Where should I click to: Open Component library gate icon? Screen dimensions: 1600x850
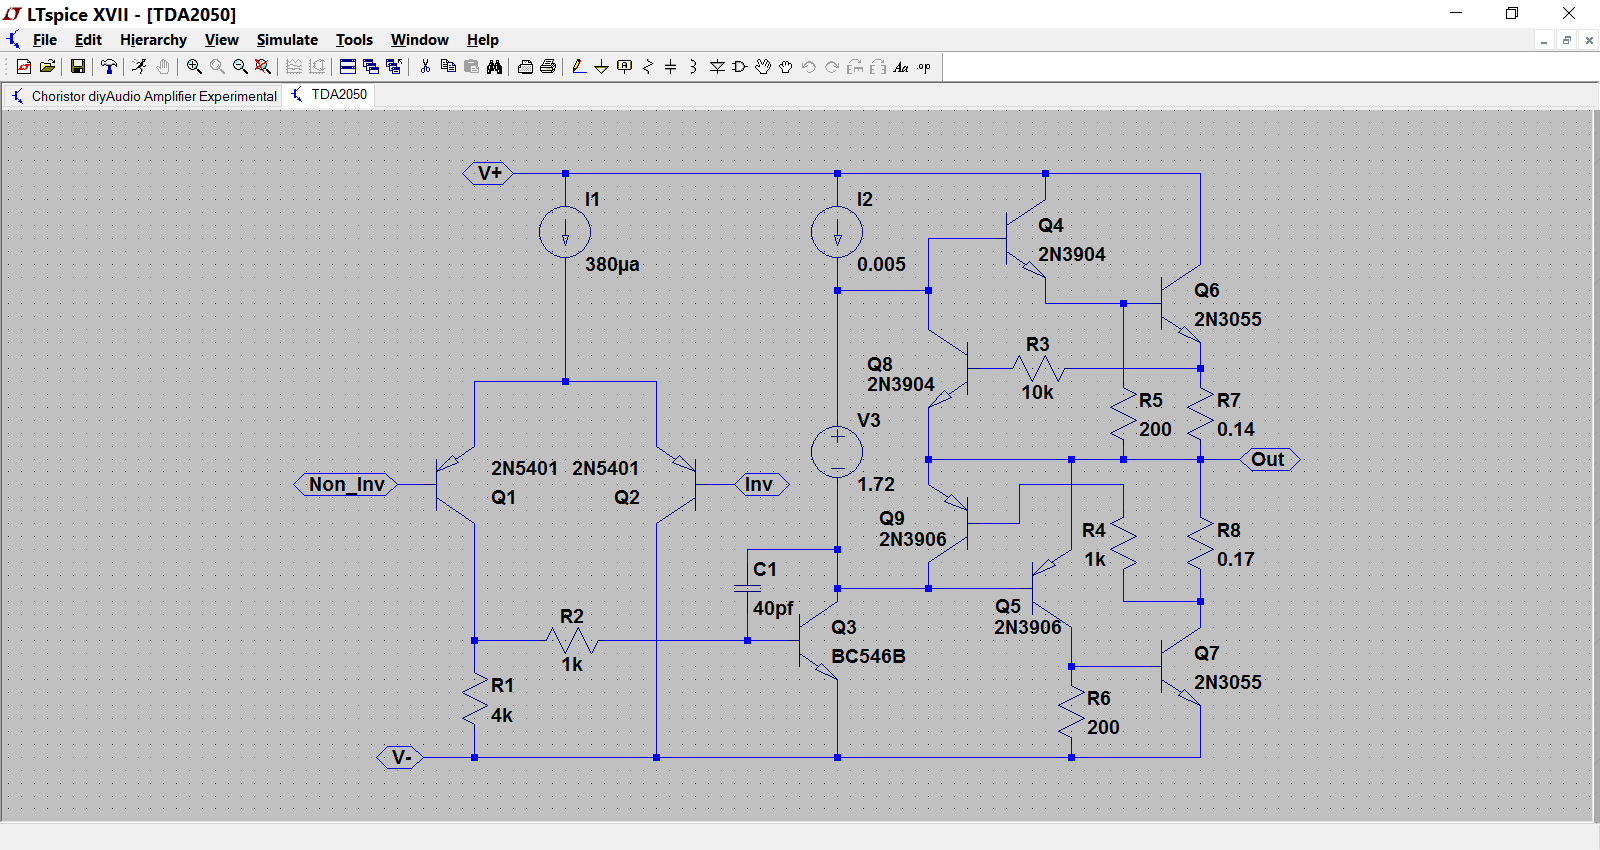(x=740, y=67)
